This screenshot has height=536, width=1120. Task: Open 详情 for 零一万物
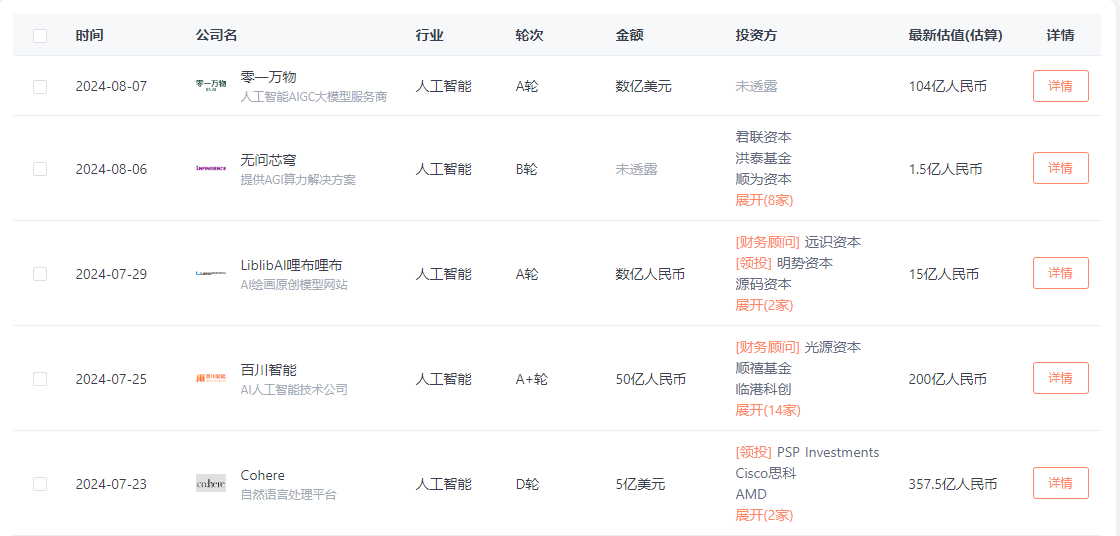point(1061,86)
